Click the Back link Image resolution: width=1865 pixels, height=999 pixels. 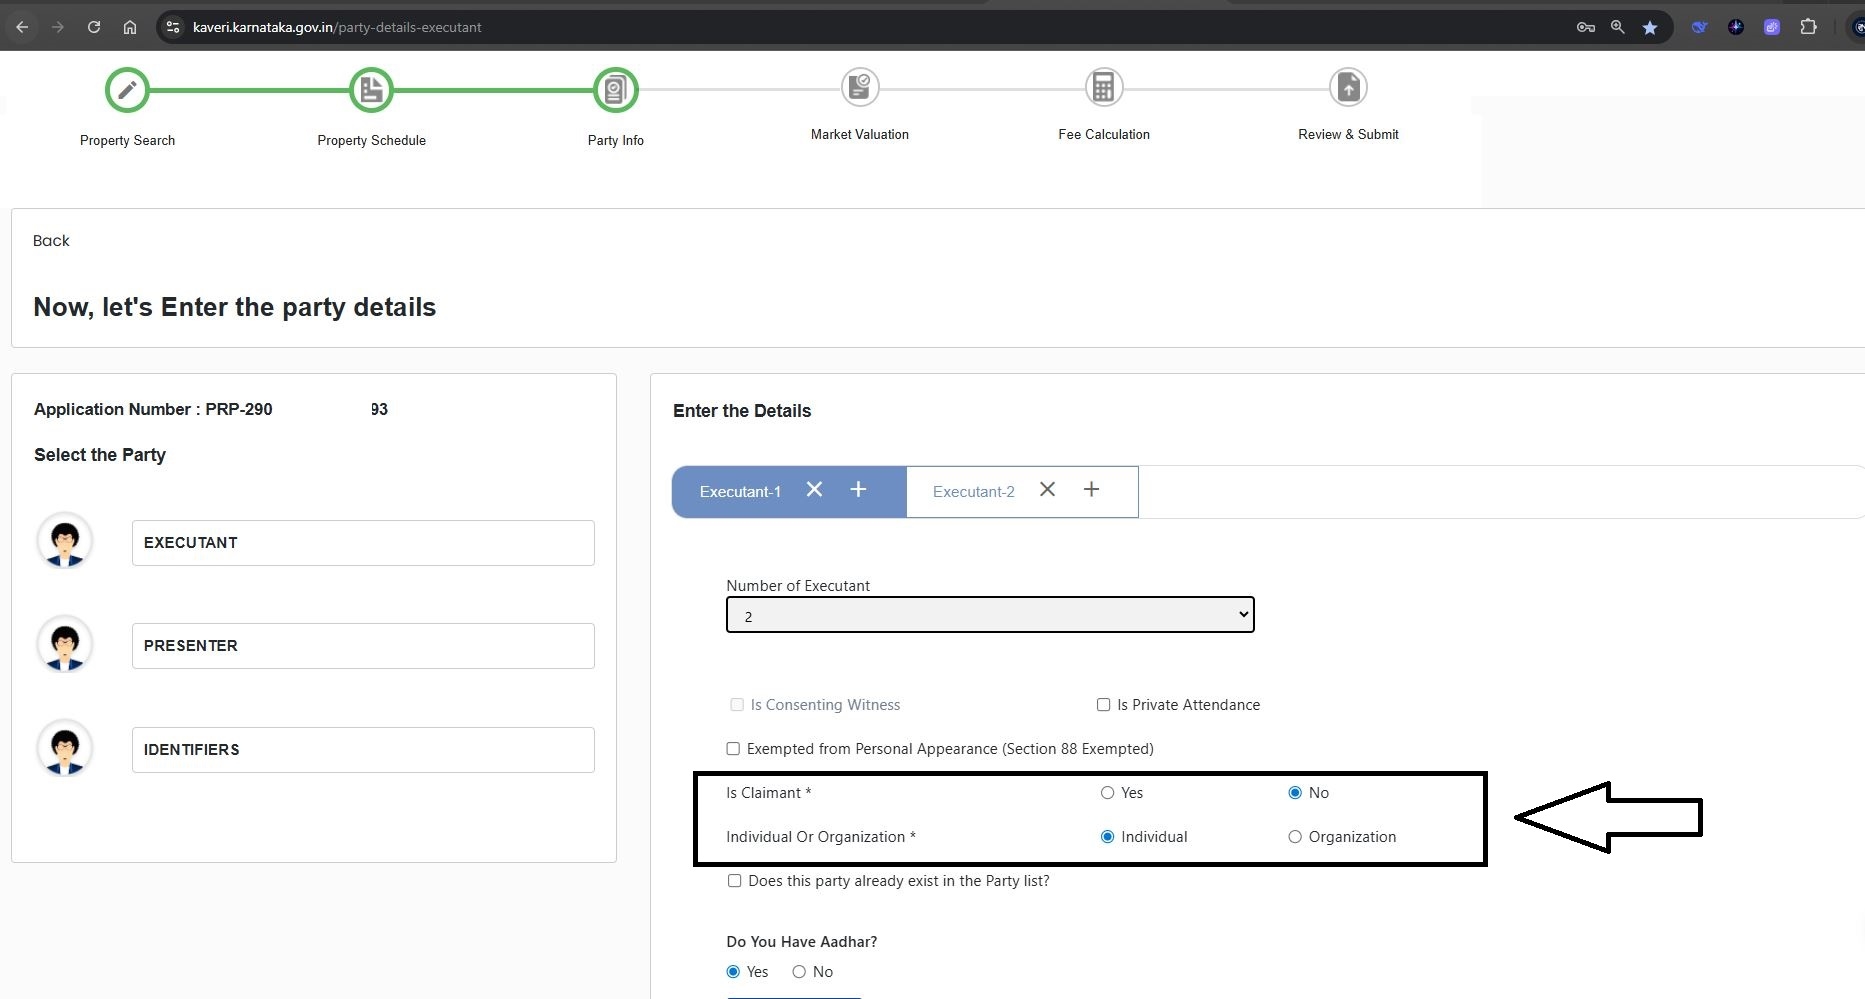[51, 241]
